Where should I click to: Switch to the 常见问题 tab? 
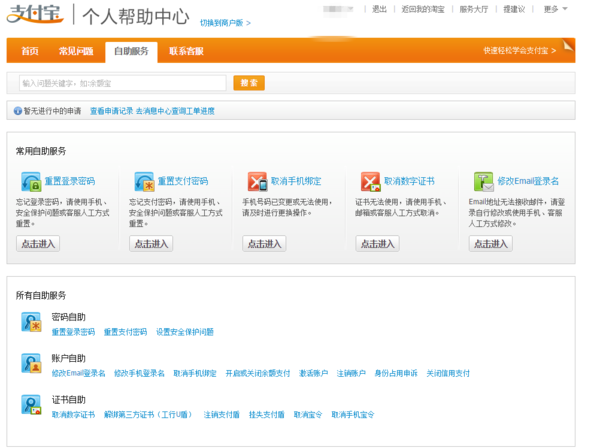(x=76, y=51)
